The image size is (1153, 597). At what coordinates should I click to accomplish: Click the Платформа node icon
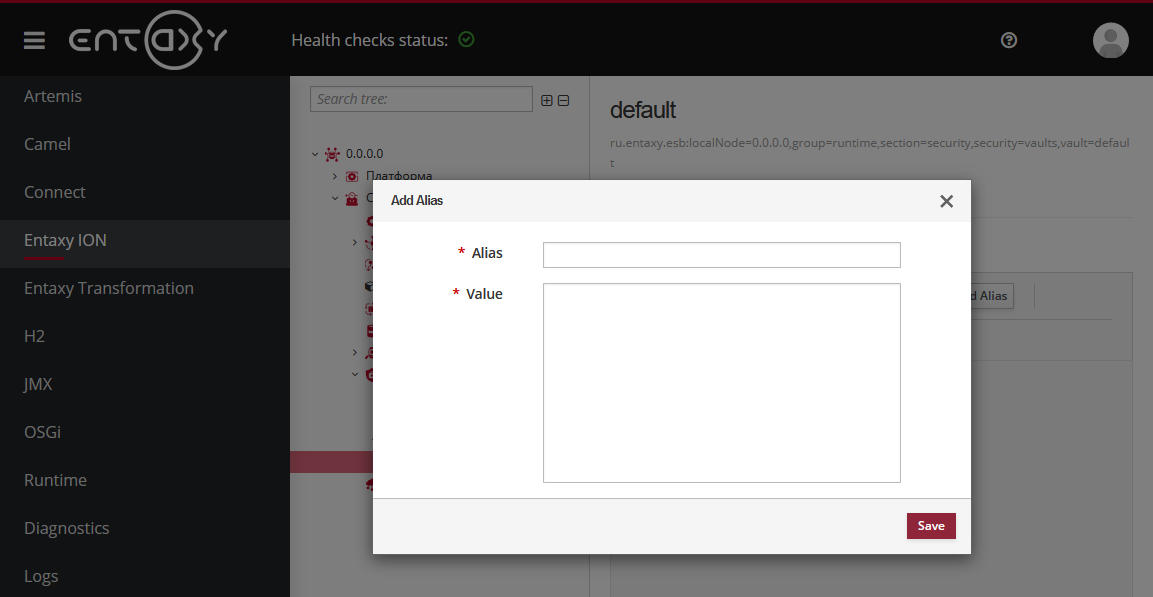coord(352,176)
